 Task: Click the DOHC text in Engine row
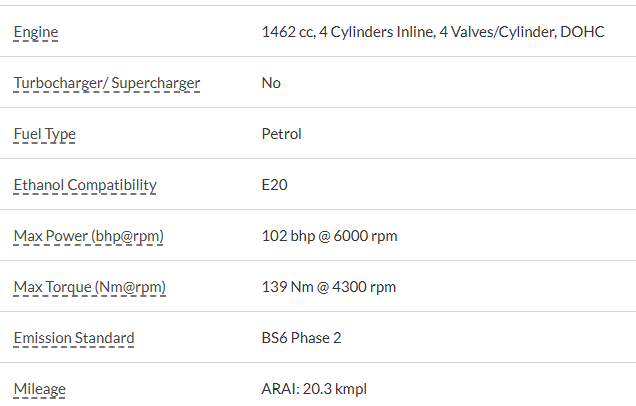pos(583,32)
